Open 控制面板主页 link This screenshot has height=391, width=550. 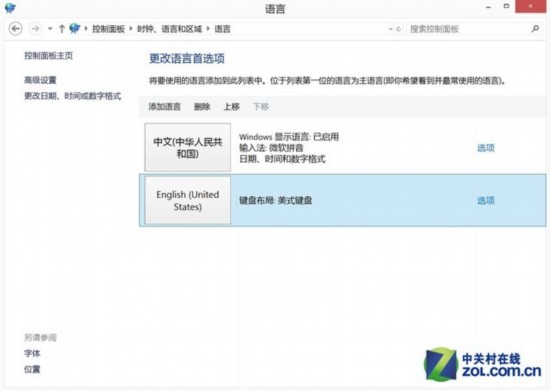pyautogui.click(x=48, y=55)
